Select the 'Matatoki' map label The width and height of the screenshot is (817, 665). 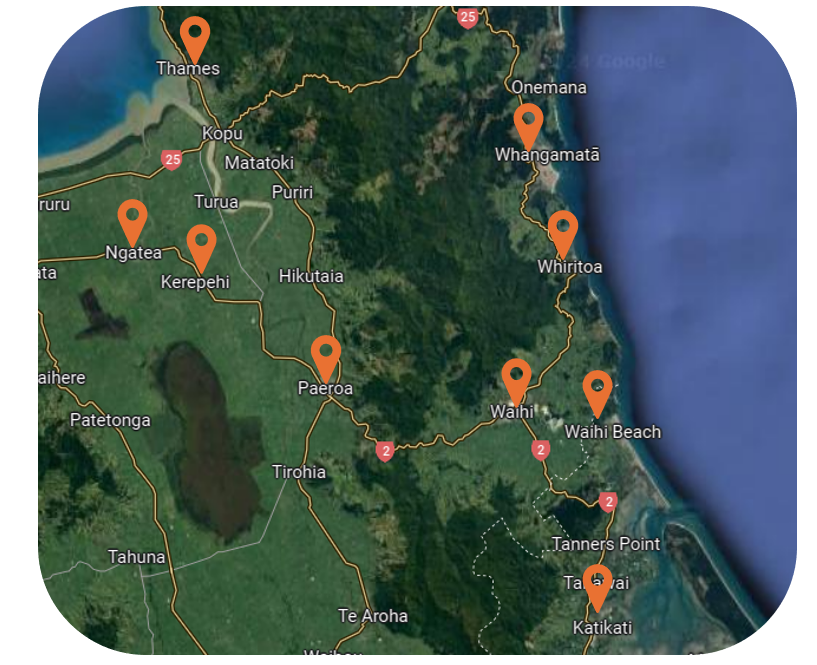tap(259, 163)
